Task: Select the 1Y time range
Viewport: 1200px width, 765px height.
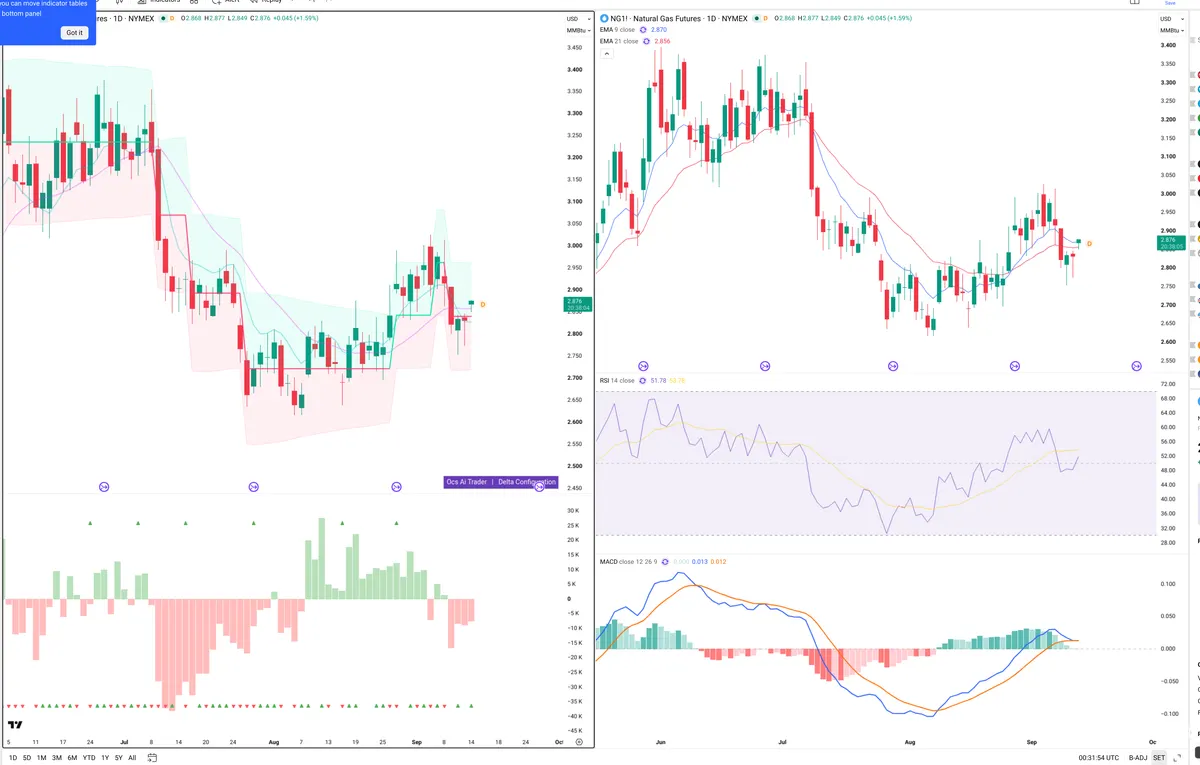Action: (105, 758)
